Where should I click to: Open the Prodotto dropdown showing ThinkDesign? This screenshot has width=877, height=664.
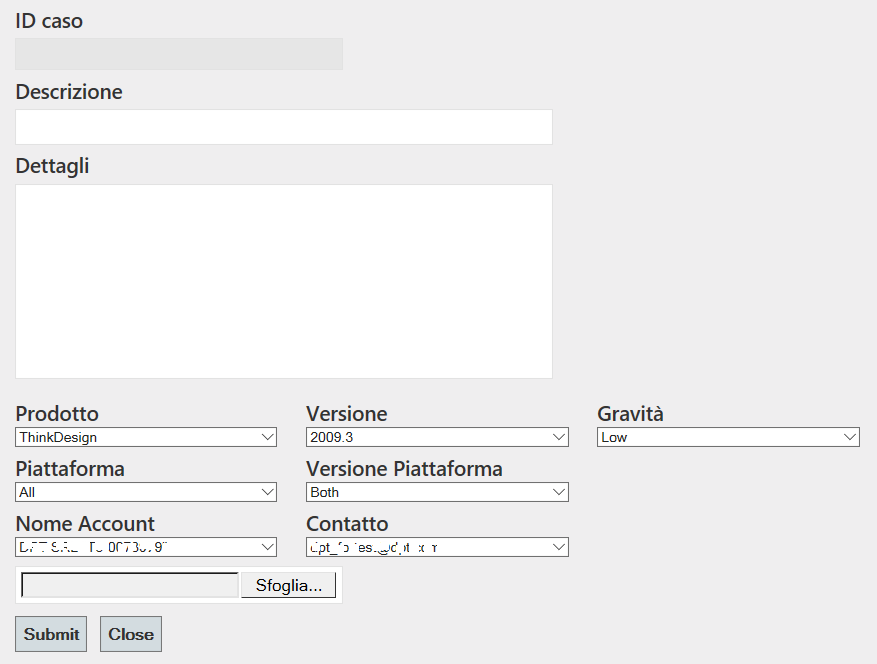(x=146, y=437)
